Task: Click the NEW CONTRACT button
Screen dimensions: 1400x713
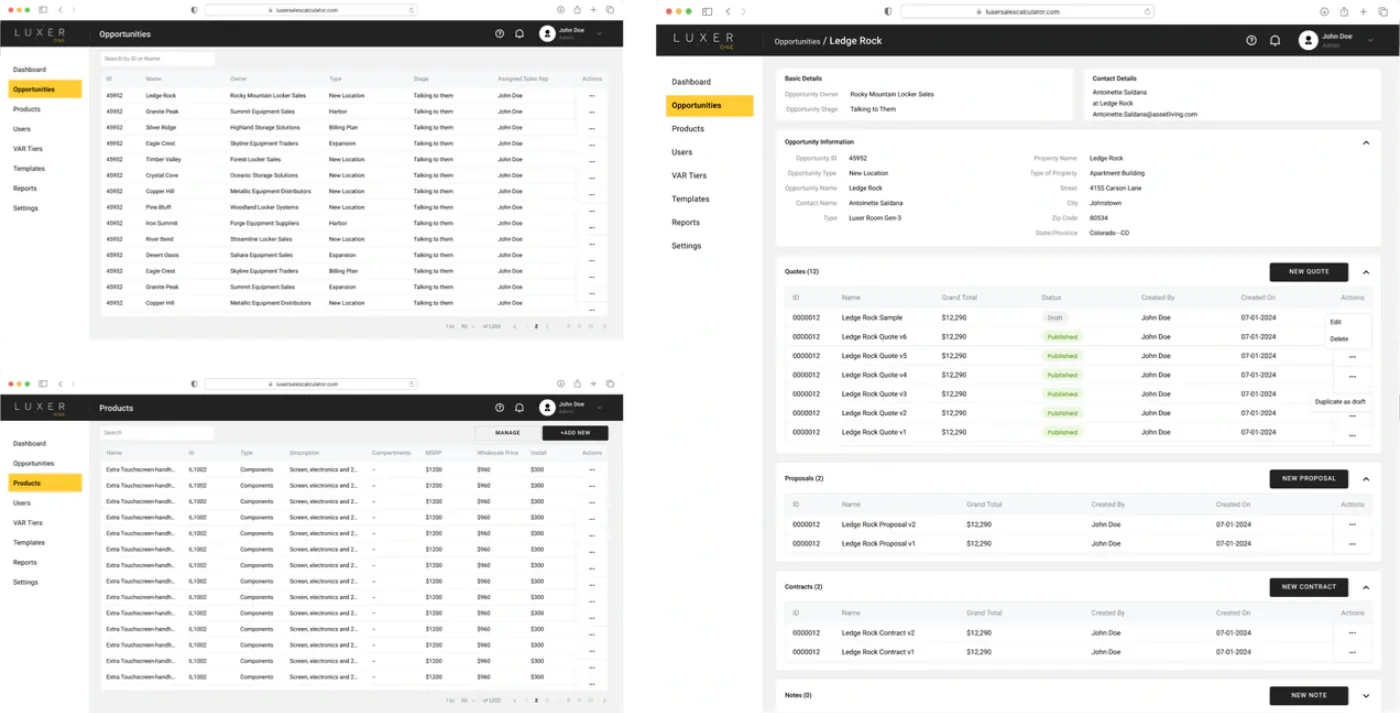Action: [x=1309, y=587]
